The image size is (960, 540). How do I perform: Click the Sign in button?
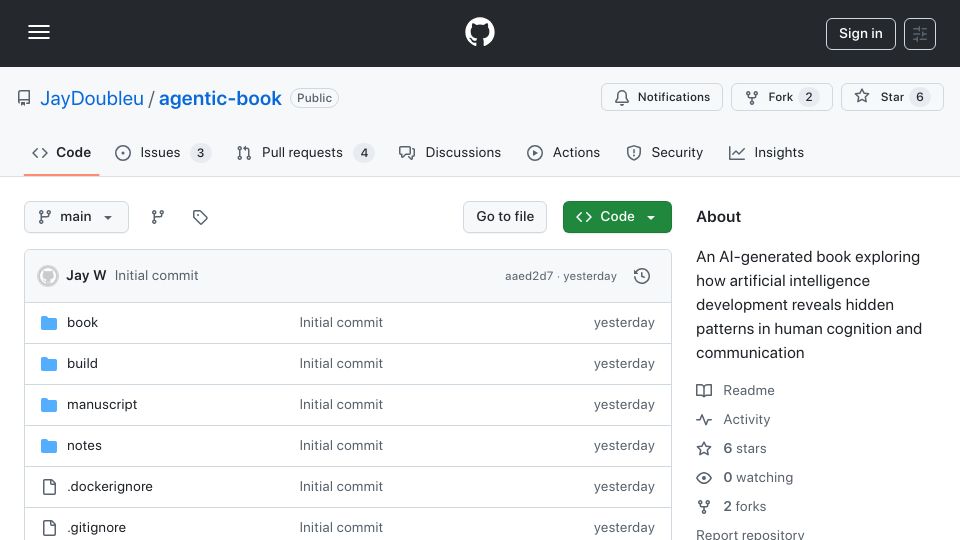[x=860, y=34]
